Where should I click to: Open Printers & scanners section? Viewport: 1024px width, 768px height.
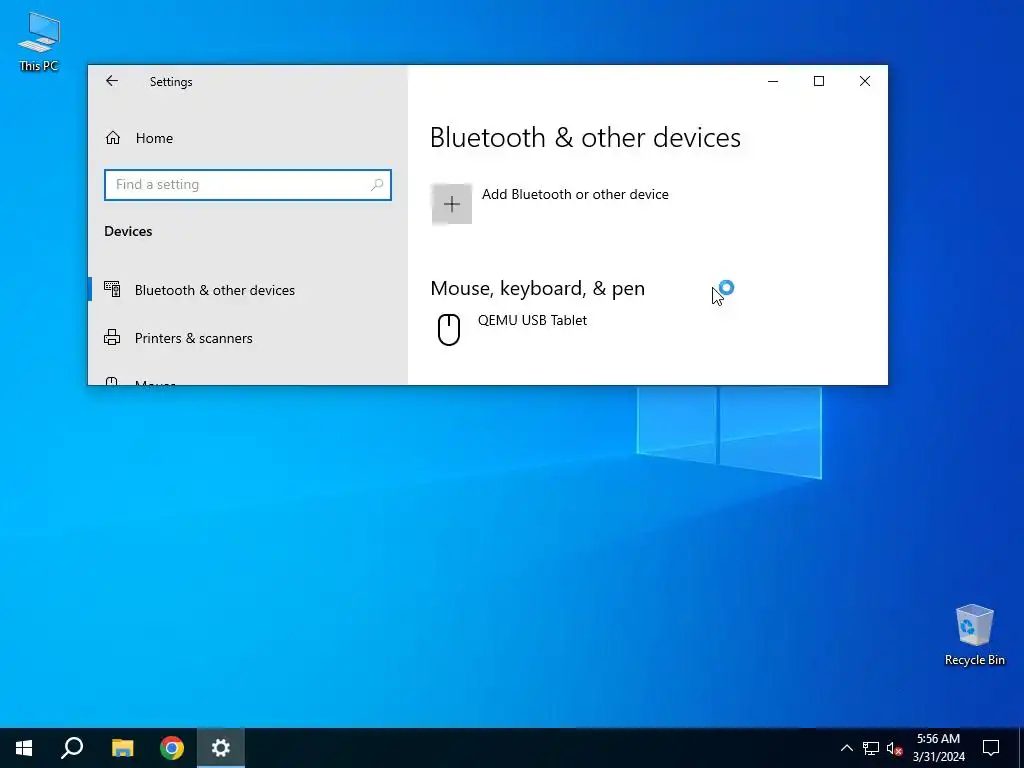pyautogui.click(x=193, y=338)
